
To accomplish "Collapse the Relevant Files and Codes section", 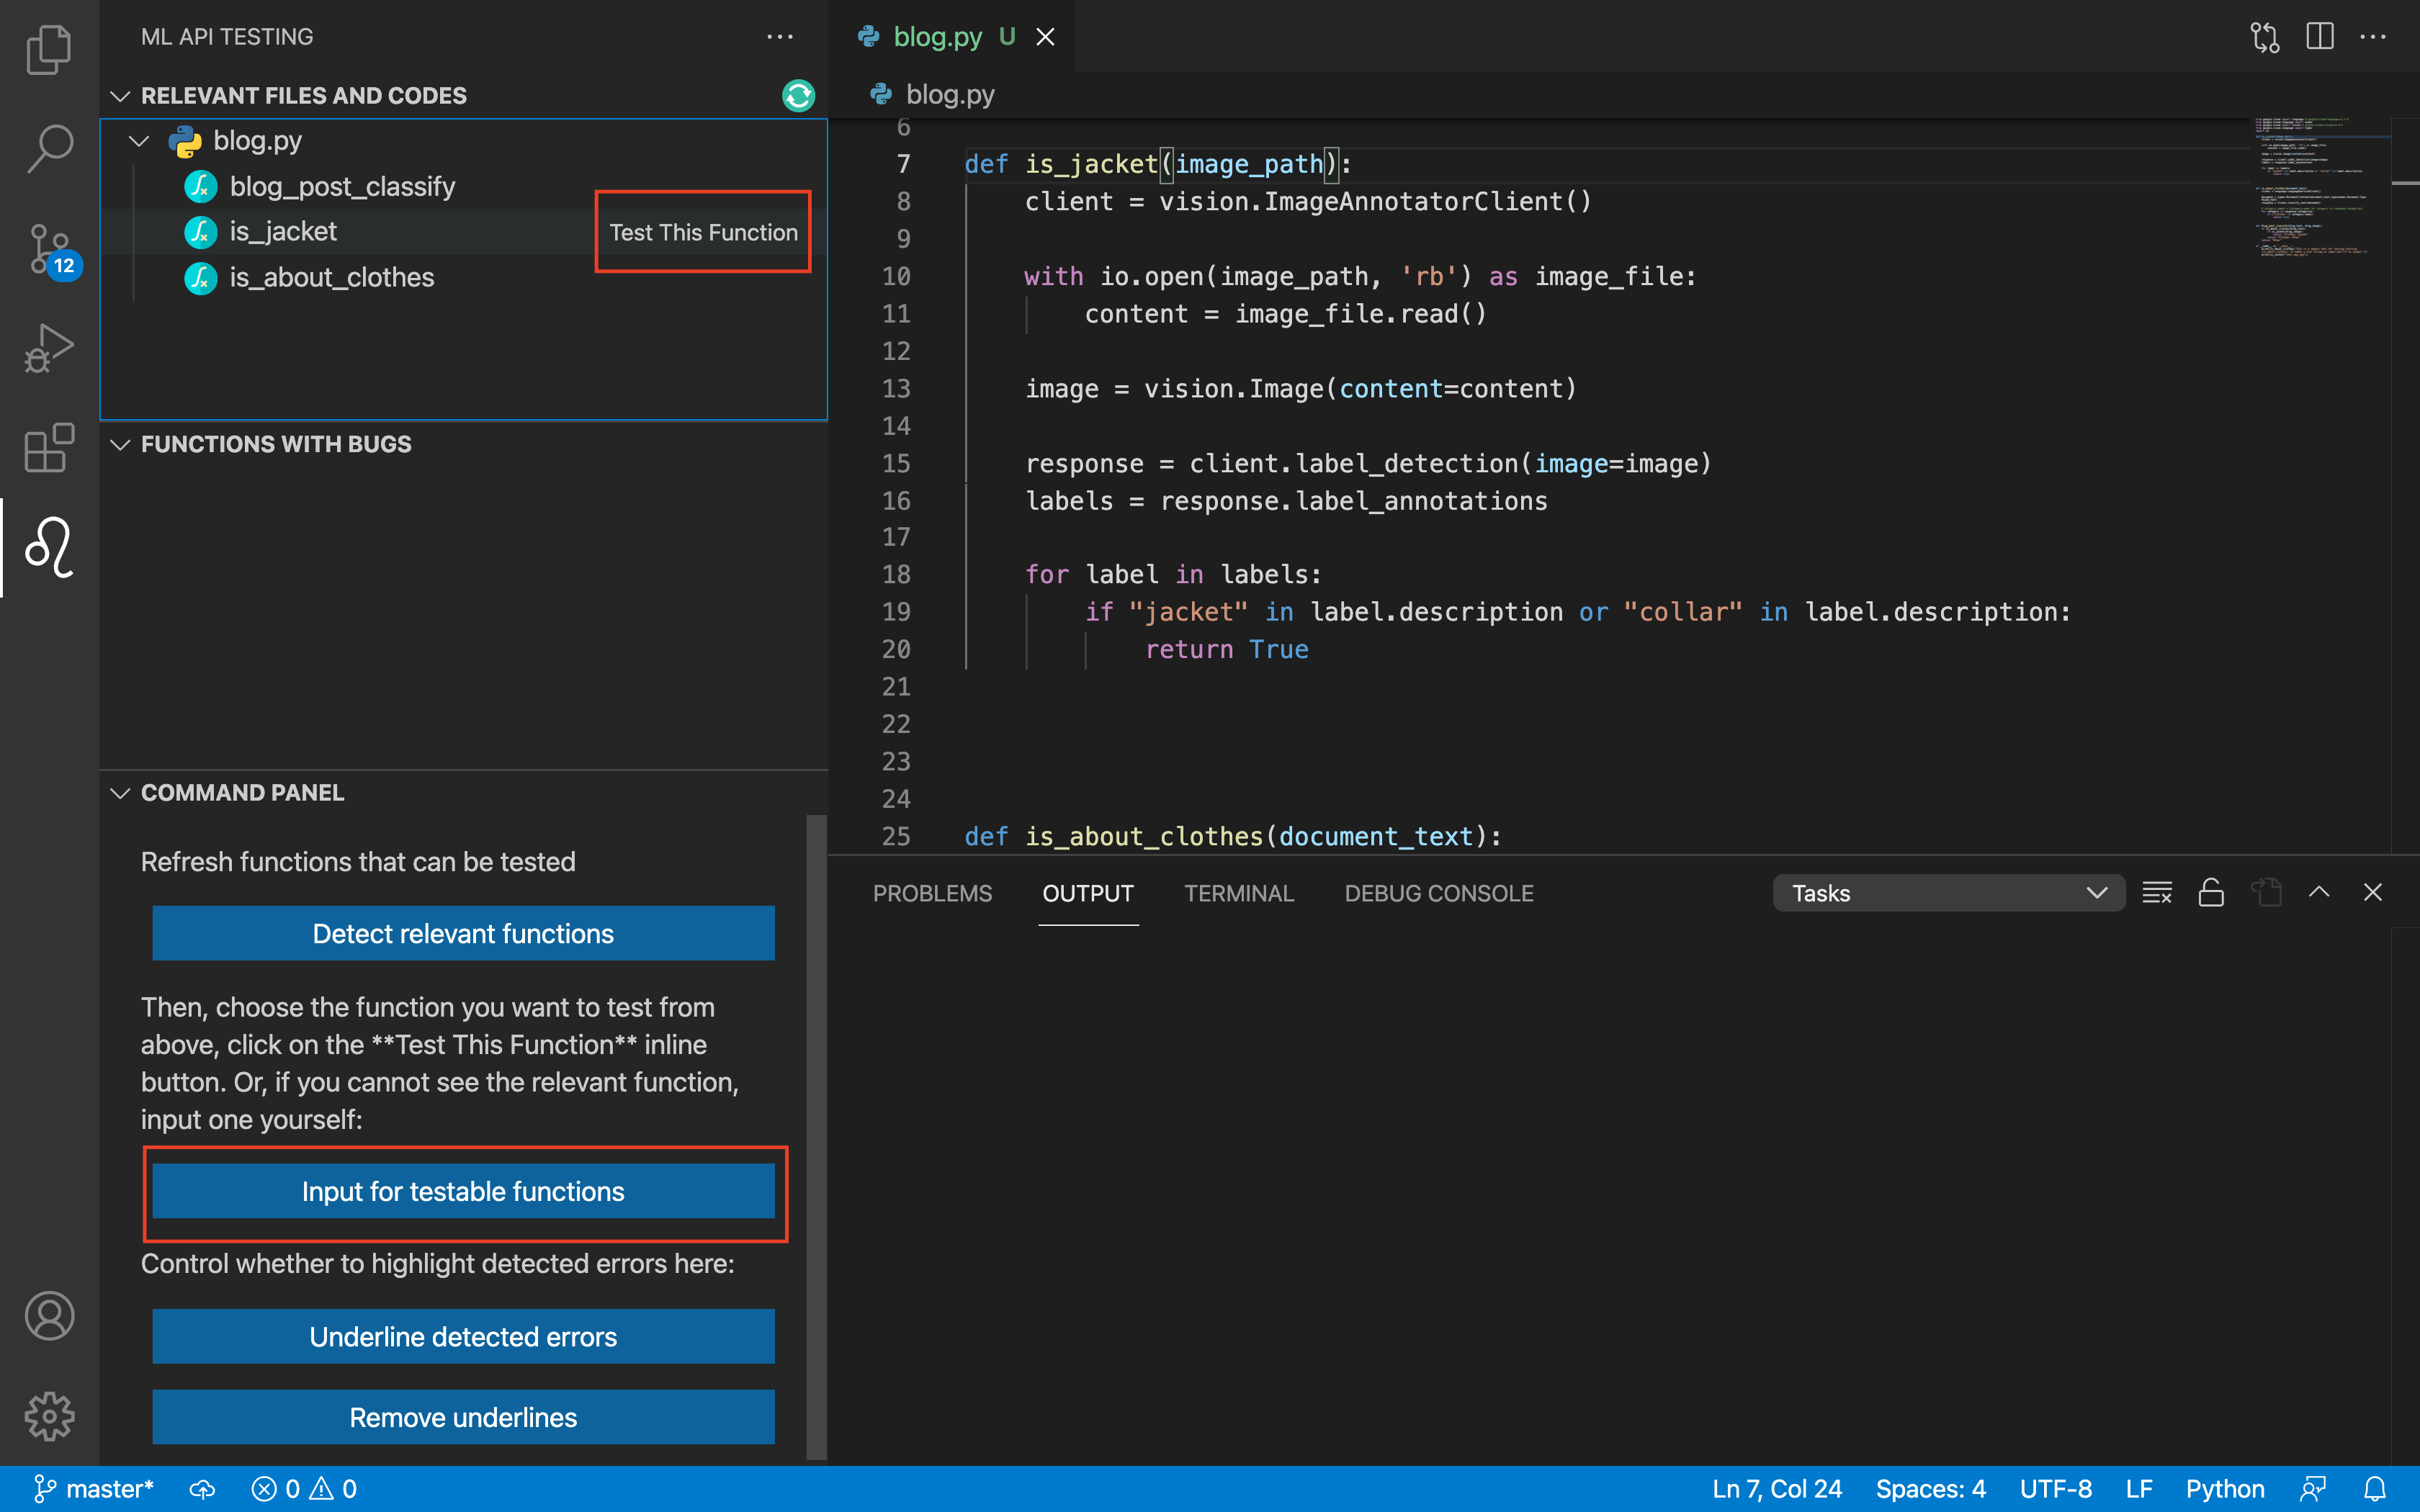I will coord(121,95).
